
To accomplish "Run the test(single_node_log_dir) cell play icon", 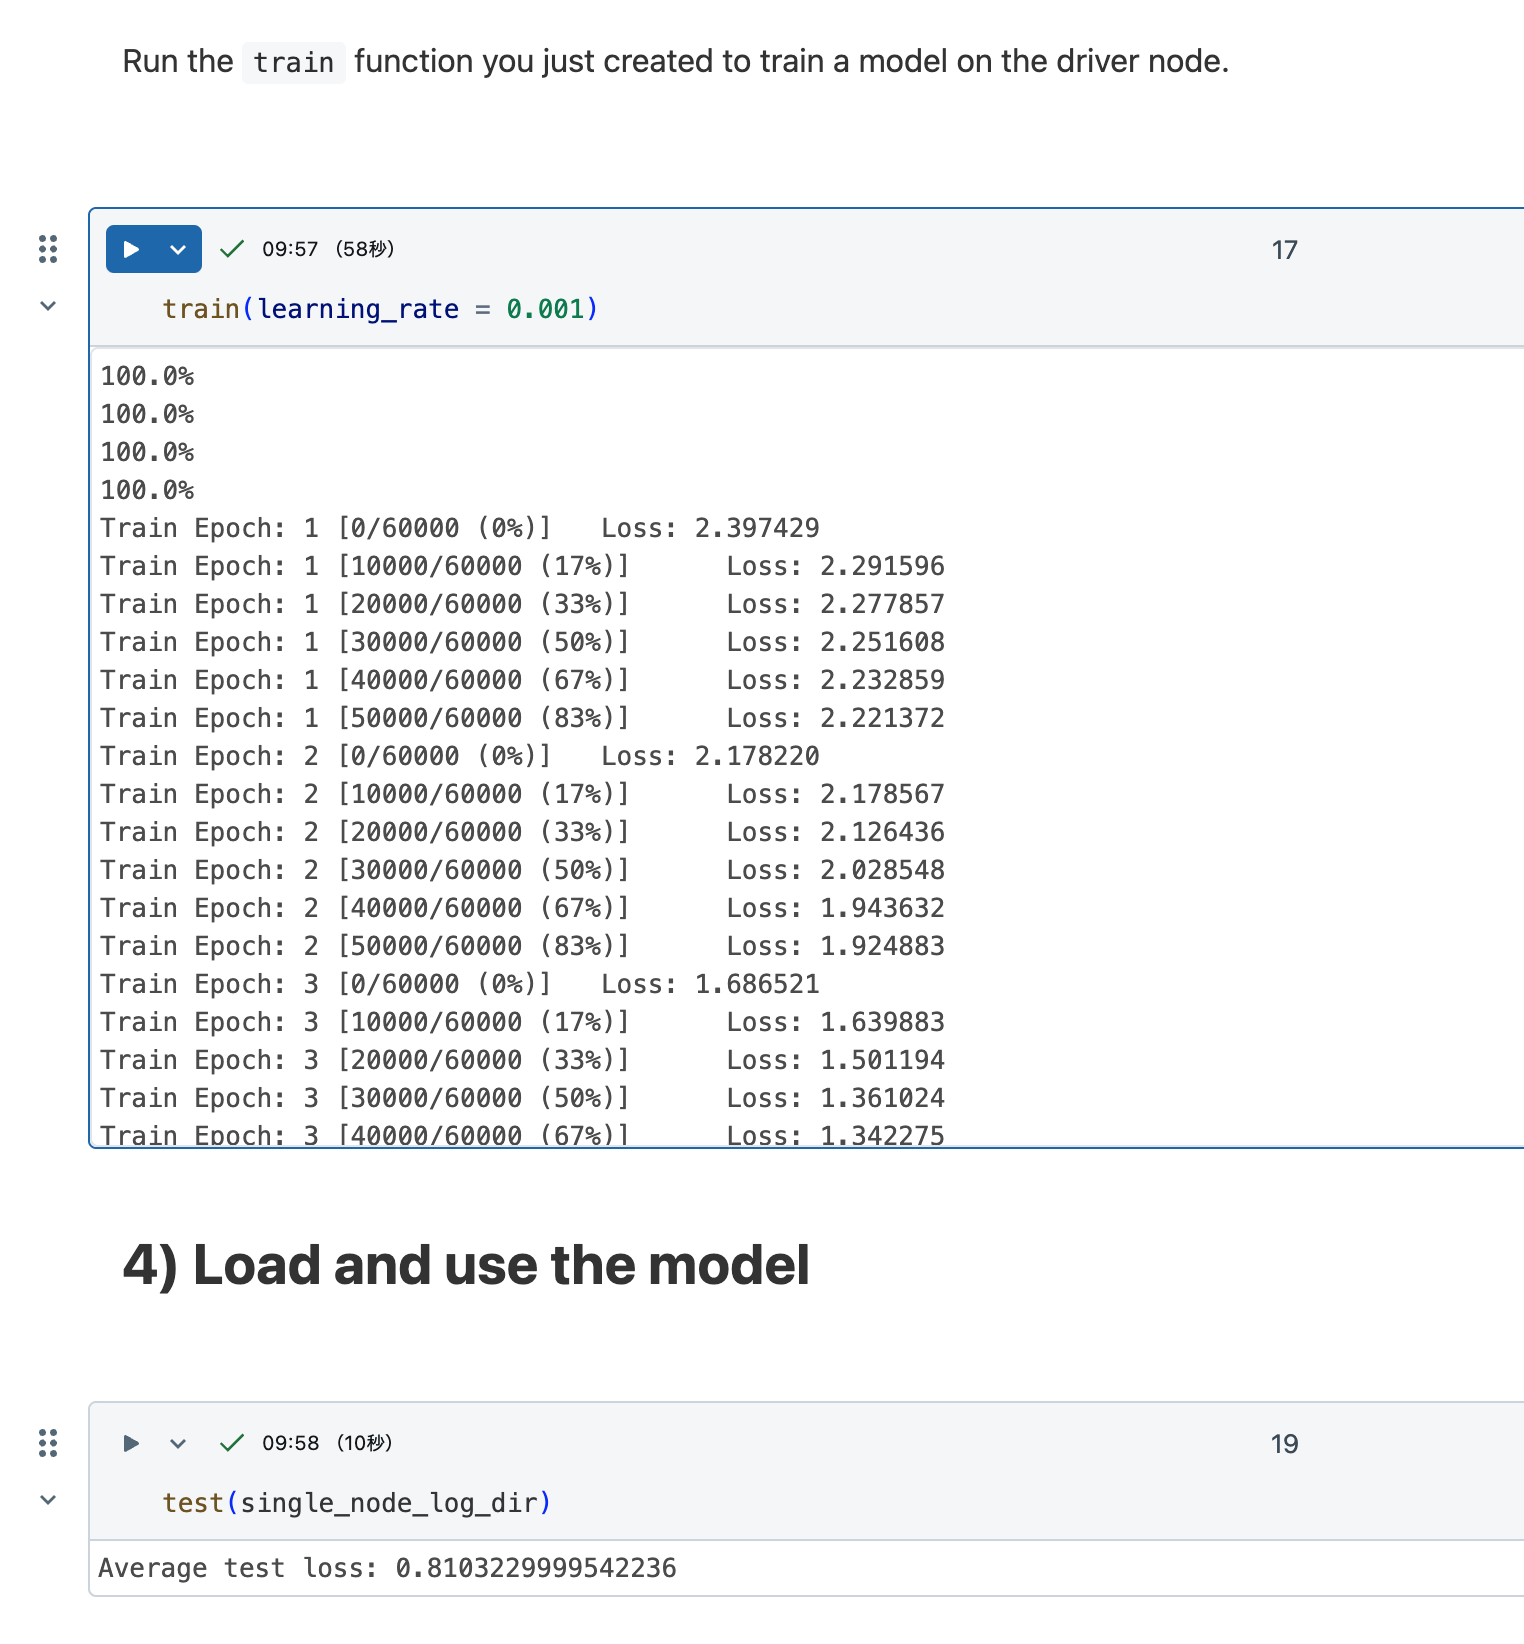I will 131,1443.
